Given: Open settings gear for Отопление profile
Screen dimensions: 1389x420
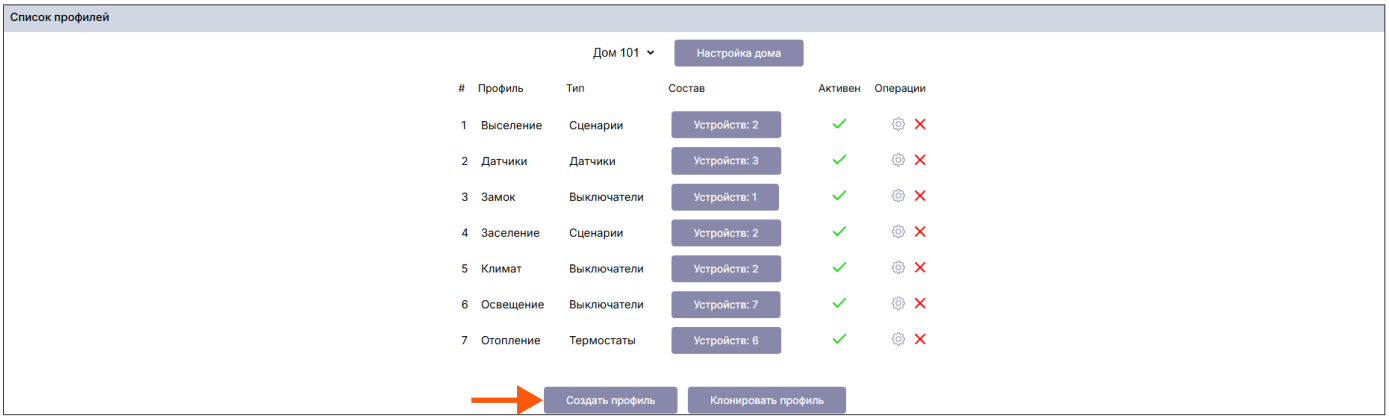Looking at the screenshot, I should pyautogui.click(x=898, y=340).
